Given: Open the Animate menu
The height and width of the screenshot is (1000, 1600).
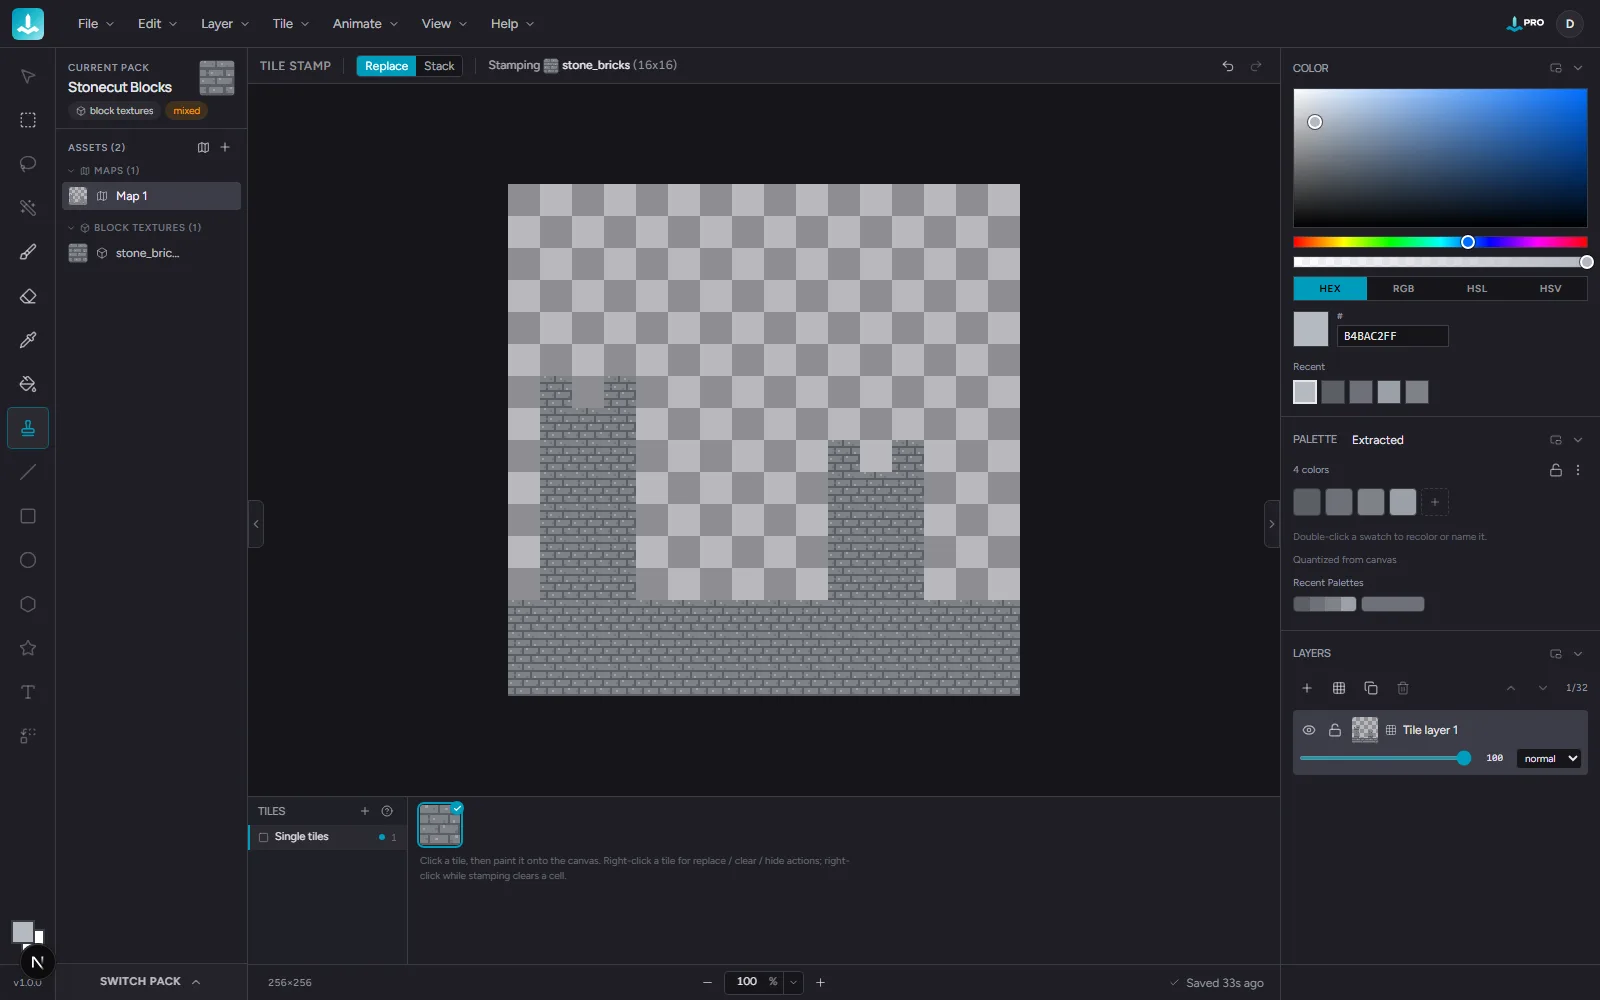Looking at the screenshot, I should [x=365, y=24].
